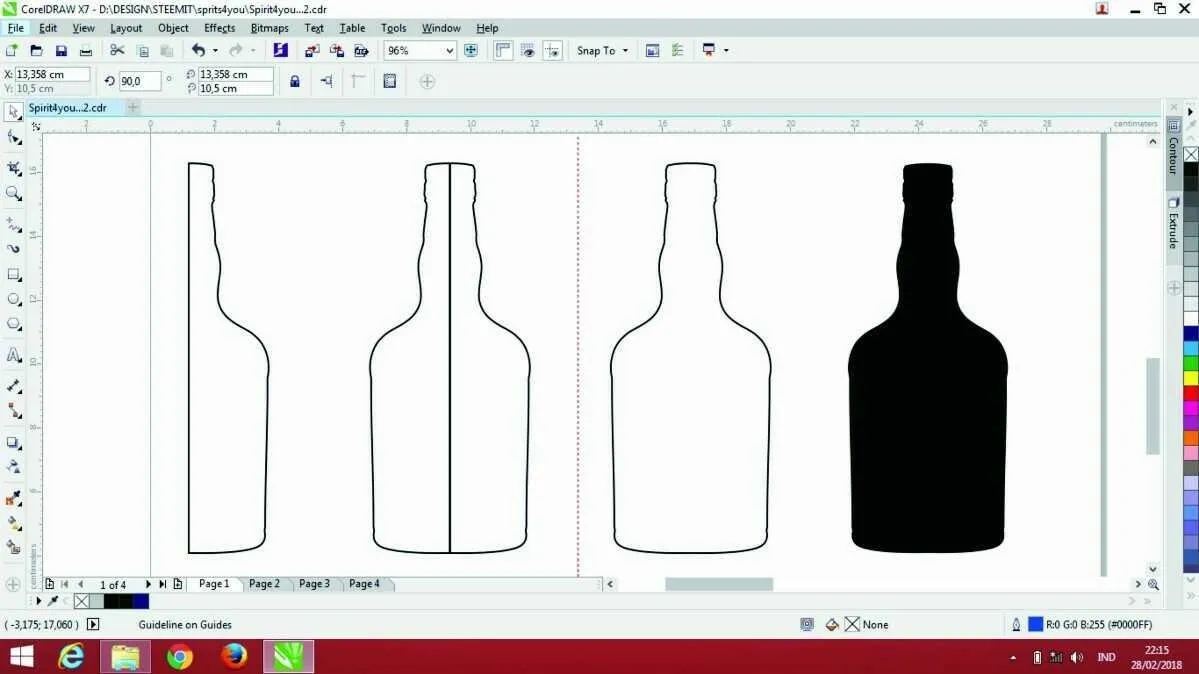
Task: Select the Ellipse tool
Action: click(x=14, y=299)
